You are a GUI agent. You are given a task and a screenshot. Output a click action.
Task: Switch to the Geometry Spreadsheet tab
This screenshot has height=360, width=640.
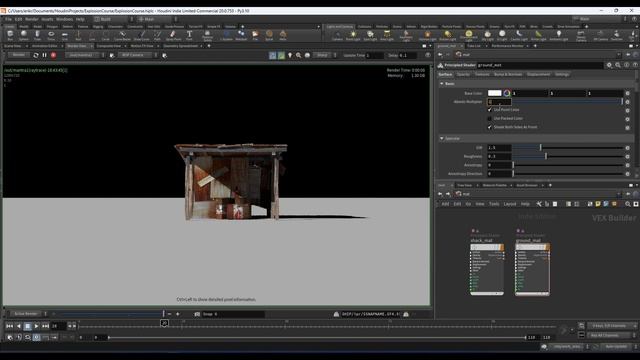point(180,46)
